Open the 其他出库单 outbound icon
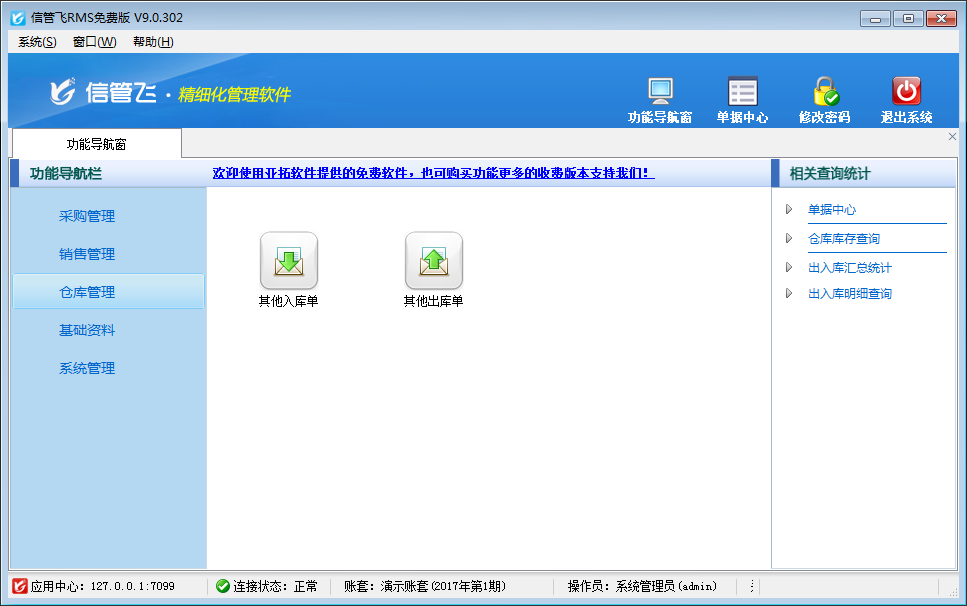The image size is (967, 606). tap(433, 261)
